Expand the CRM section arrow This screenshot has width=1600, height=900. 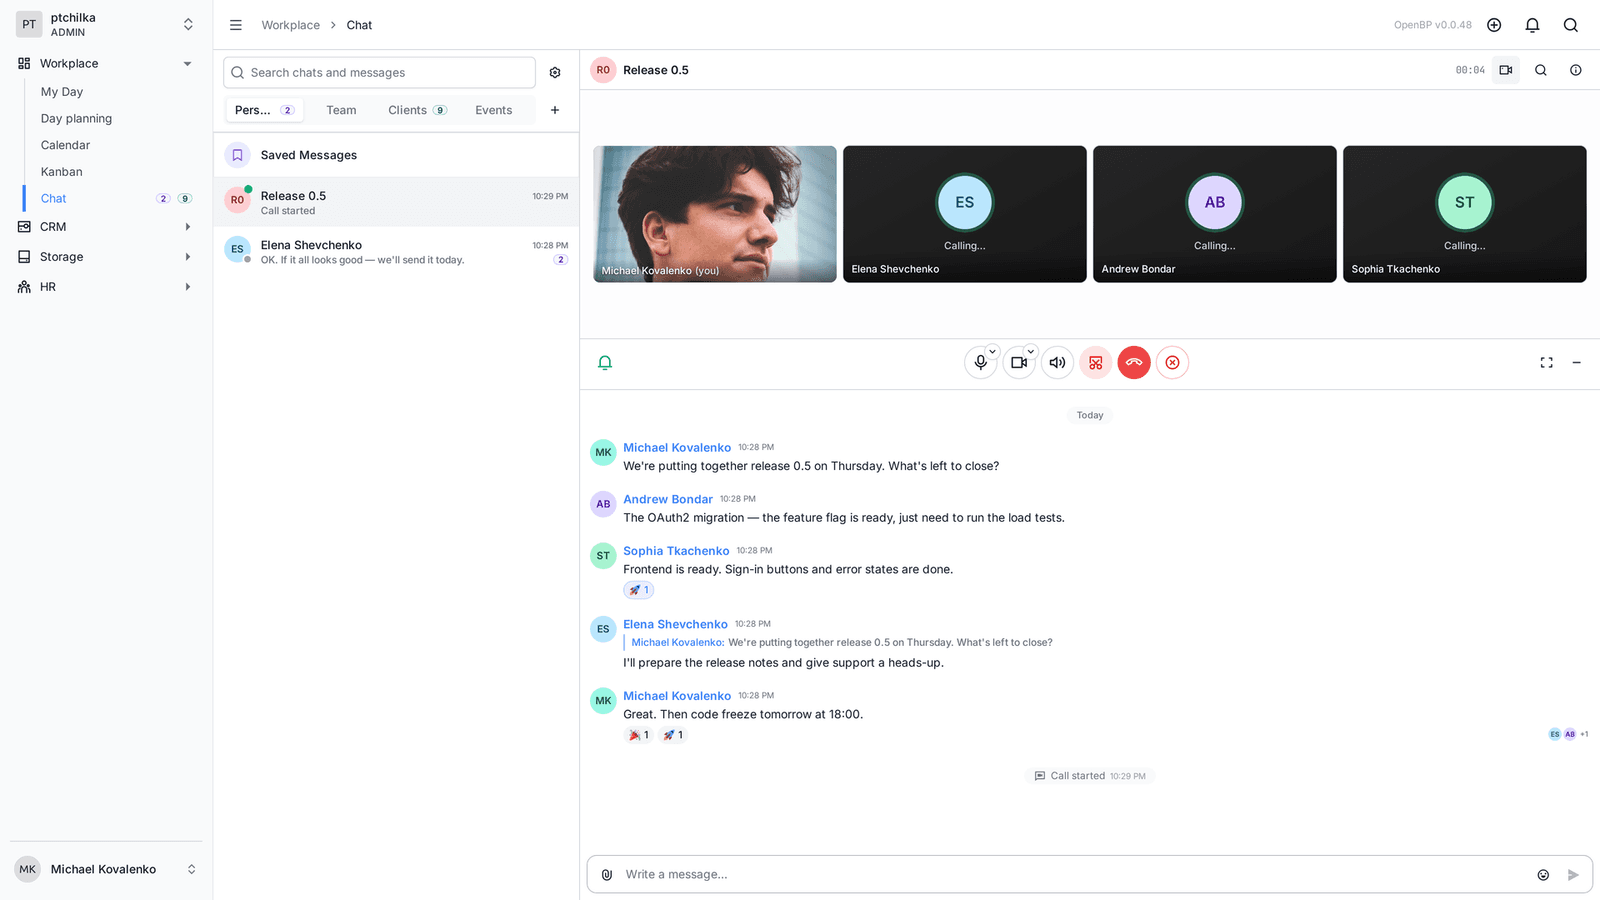coord(187,227)
